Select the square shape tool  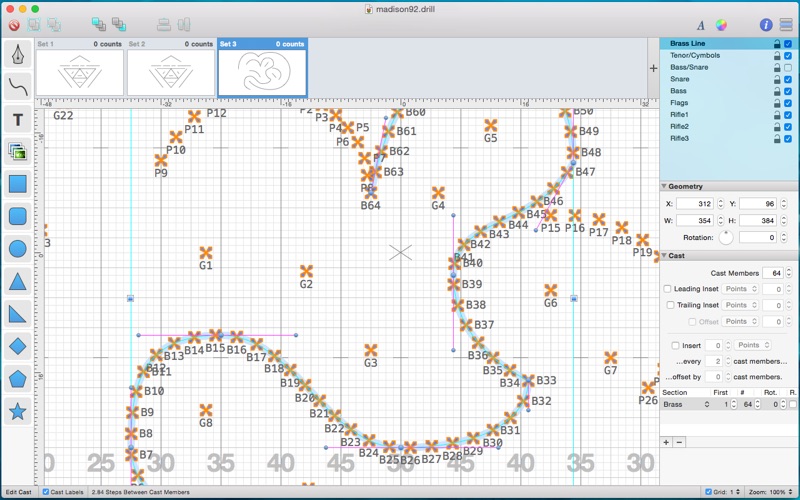tap(18, 184)
